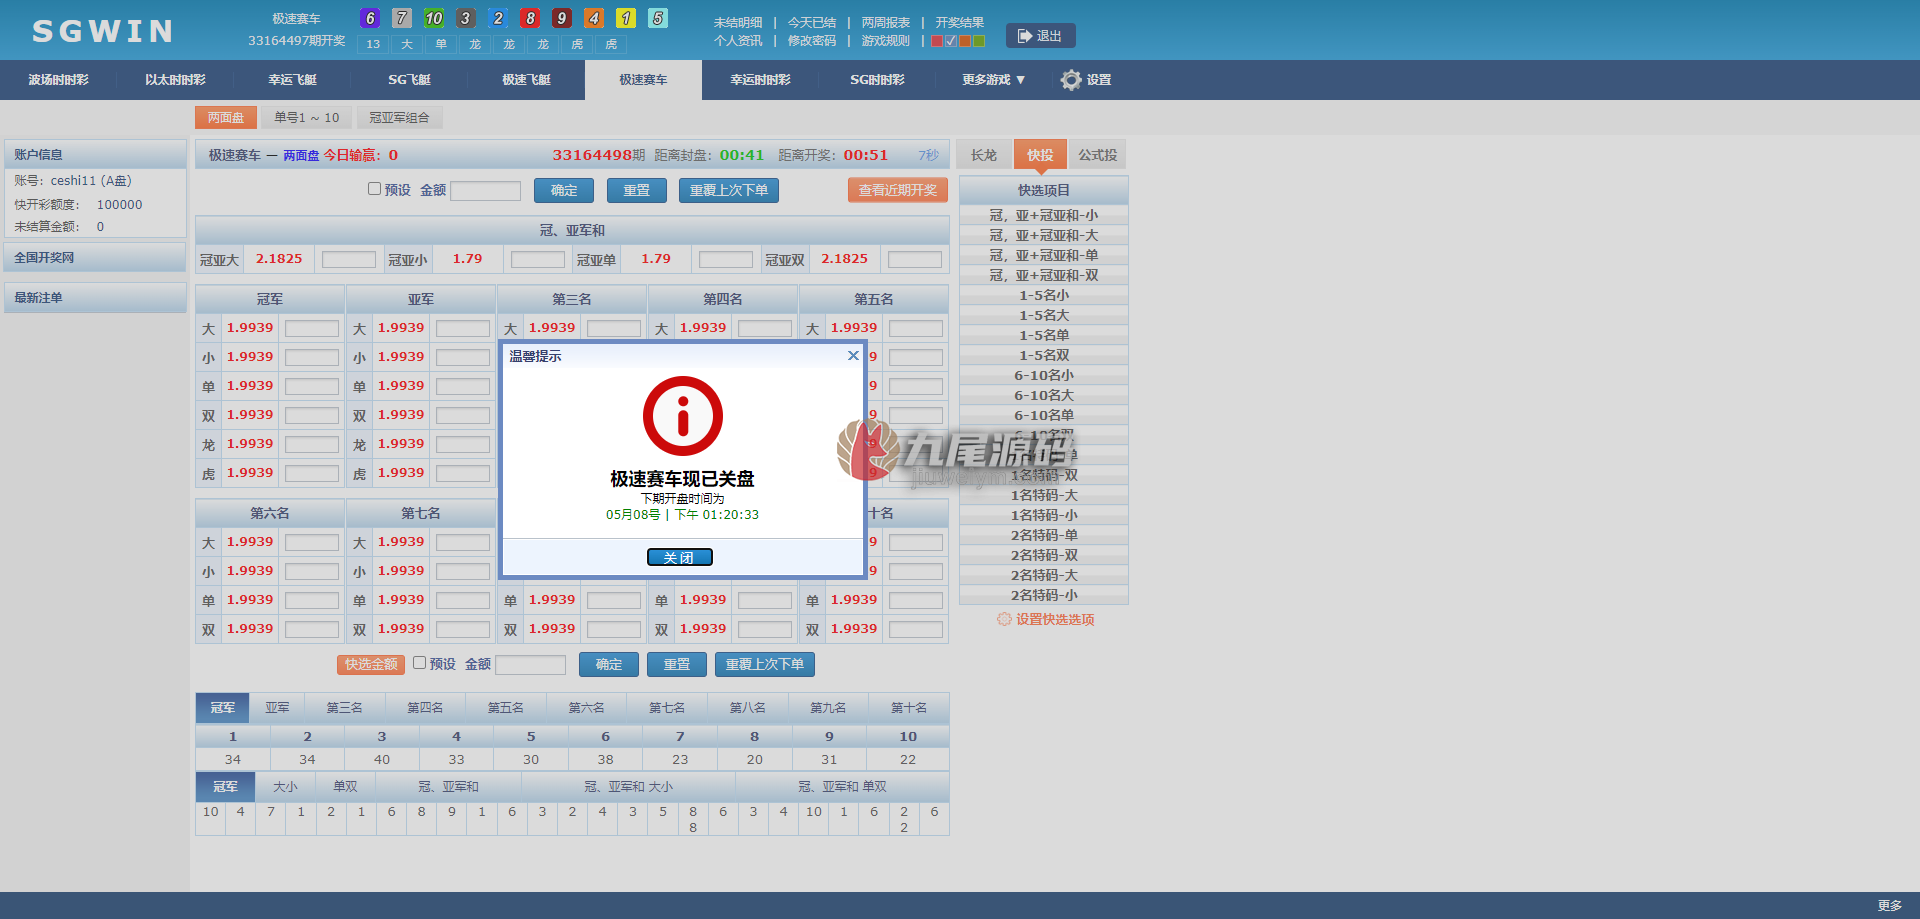Click the red number 8 ball

coord(530,18)
